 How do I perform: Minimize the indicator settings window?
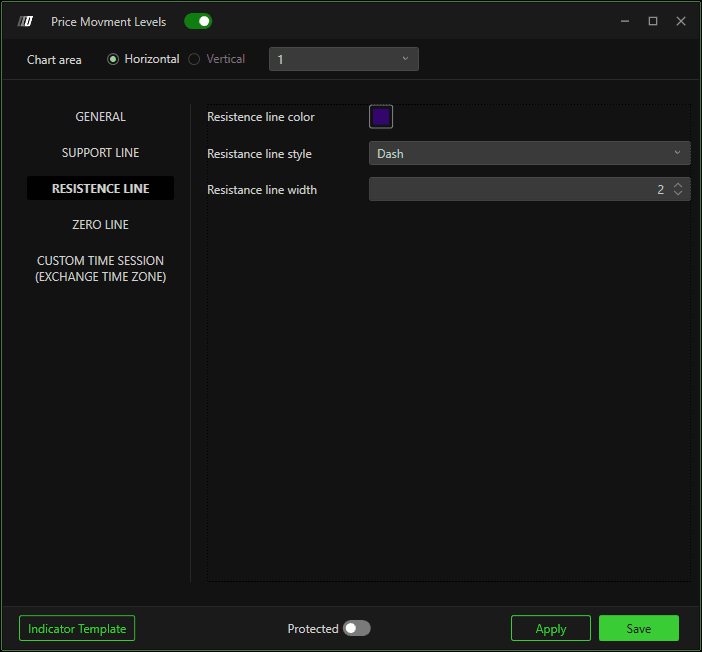click(x=625, y=21)
